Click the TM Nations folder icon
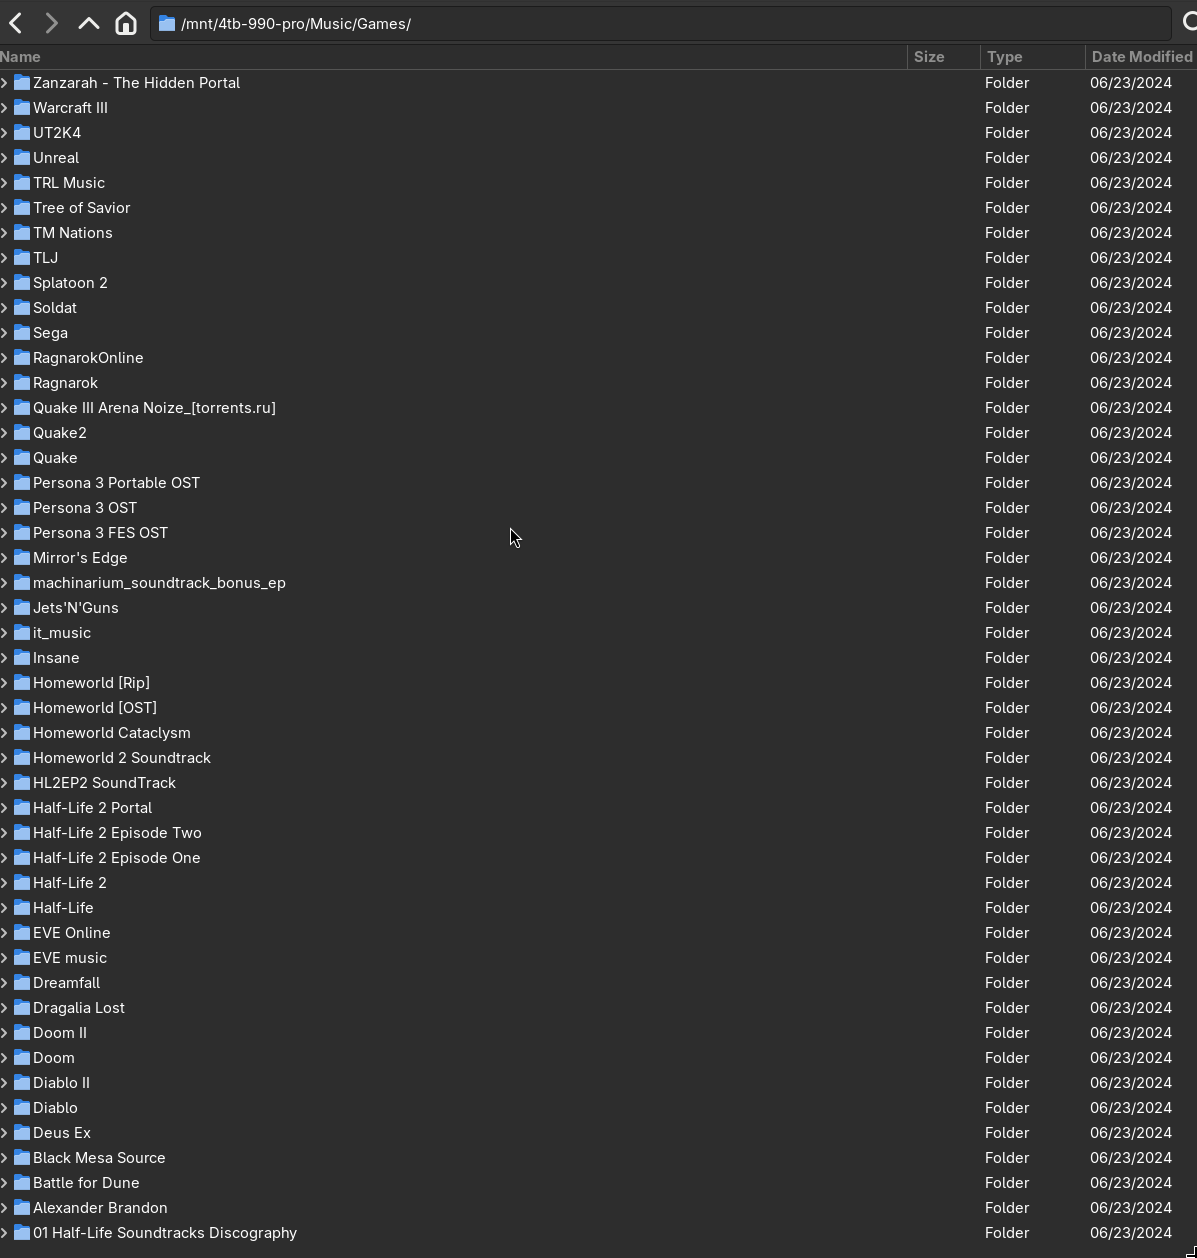1197x1258 pixels. coord(21,233)
